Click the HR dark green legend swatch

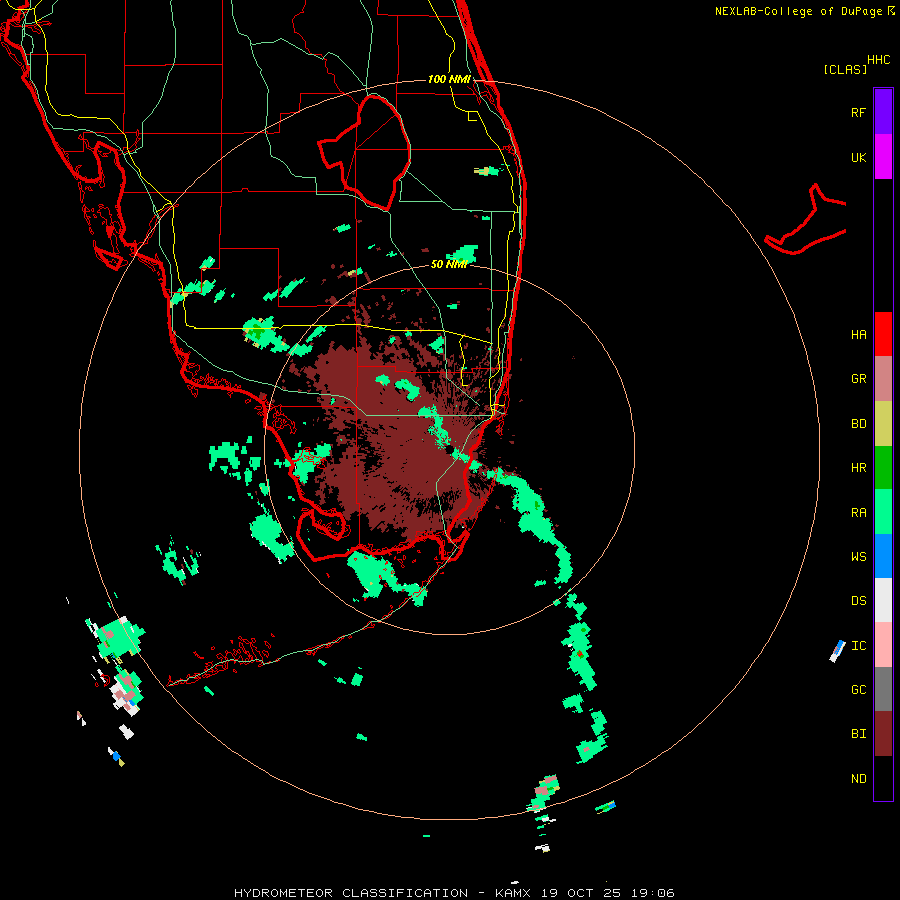pyautogui.click(x=883, y=468)
